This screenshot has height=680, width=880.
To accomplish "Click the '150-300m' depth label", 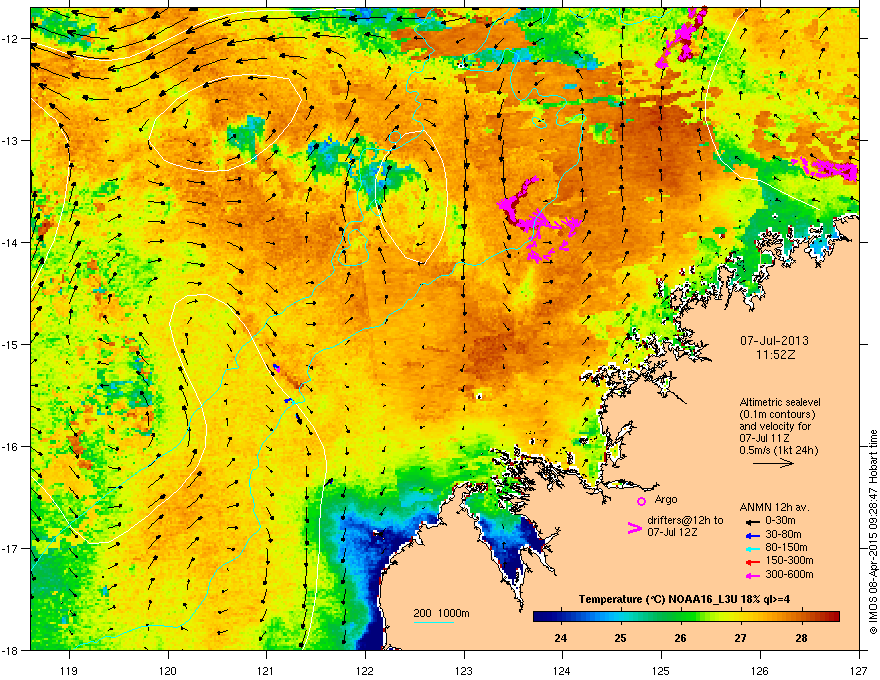I will pyautogui.click(x=789, y=561).
